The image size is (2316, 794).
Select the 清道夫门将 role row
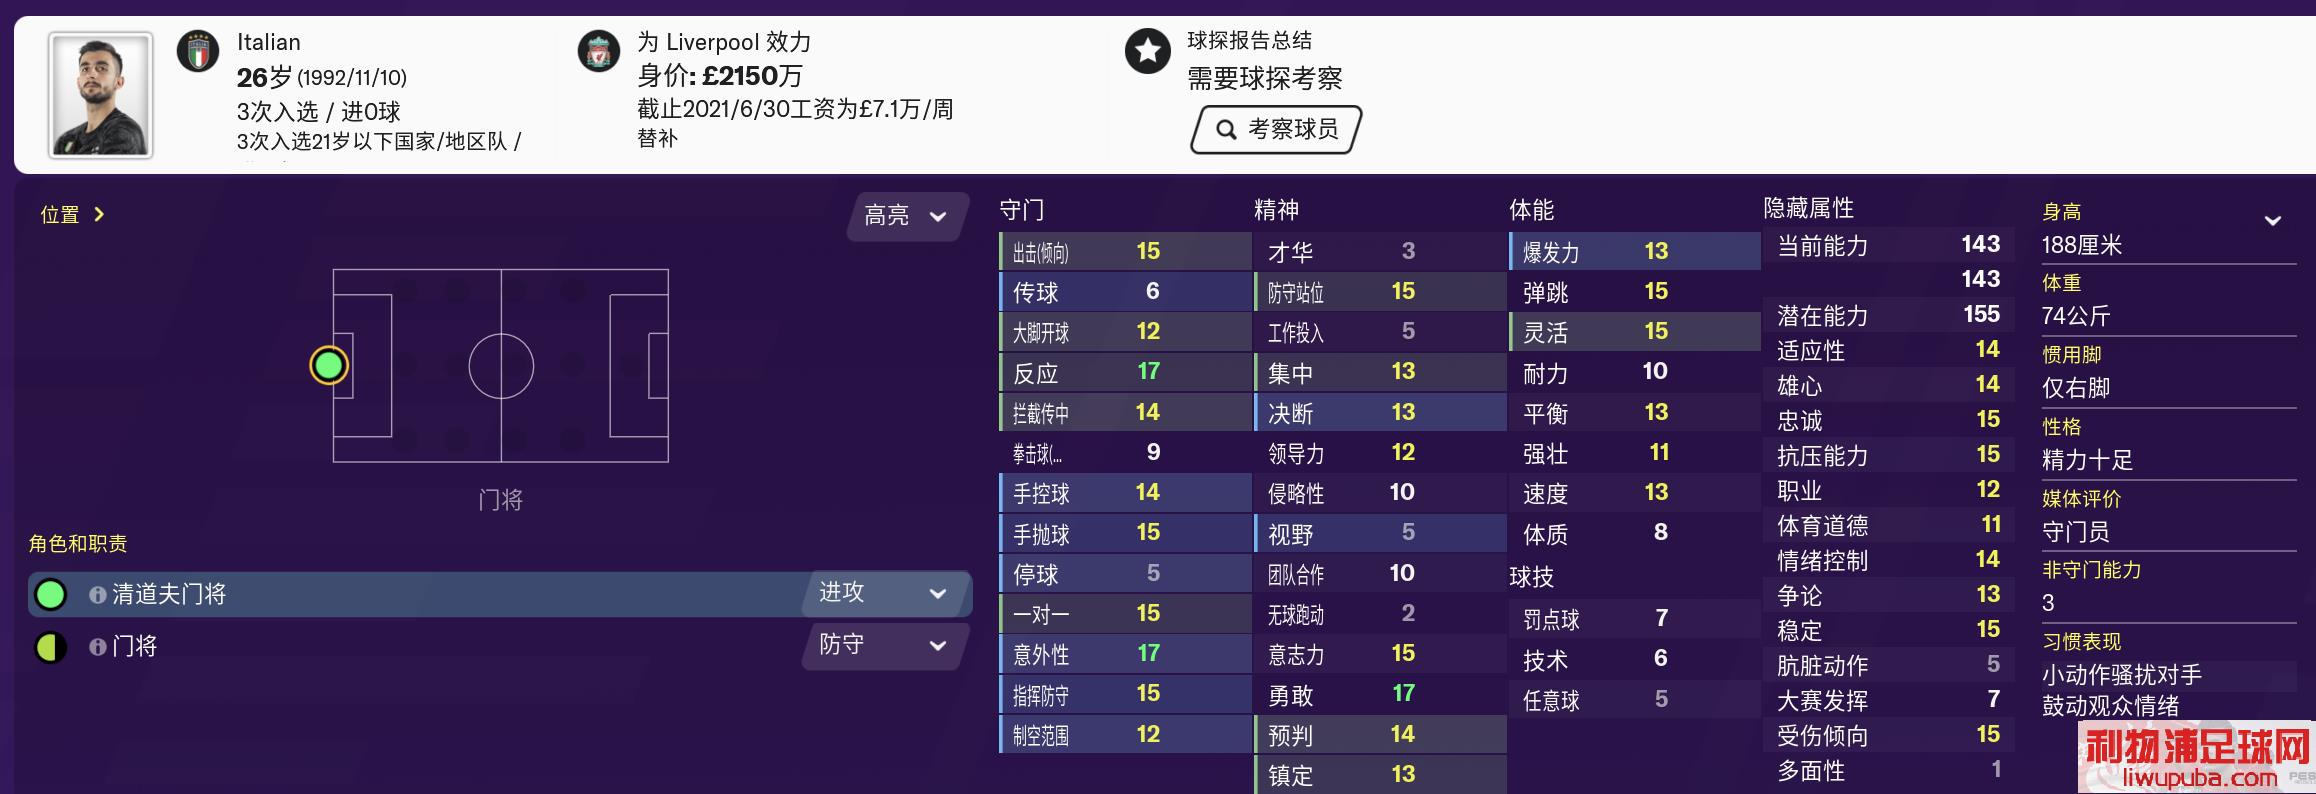click(450, 595)
